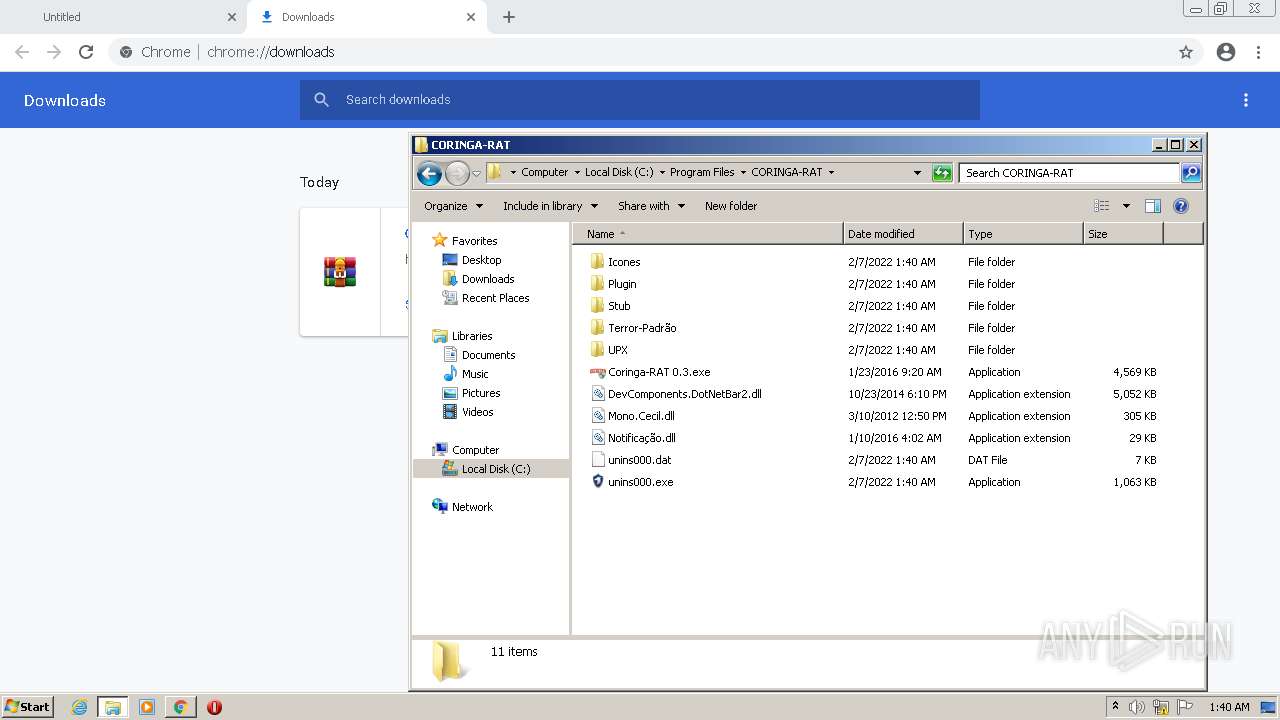Open Chrome main menu dots

click(1259, 52)
